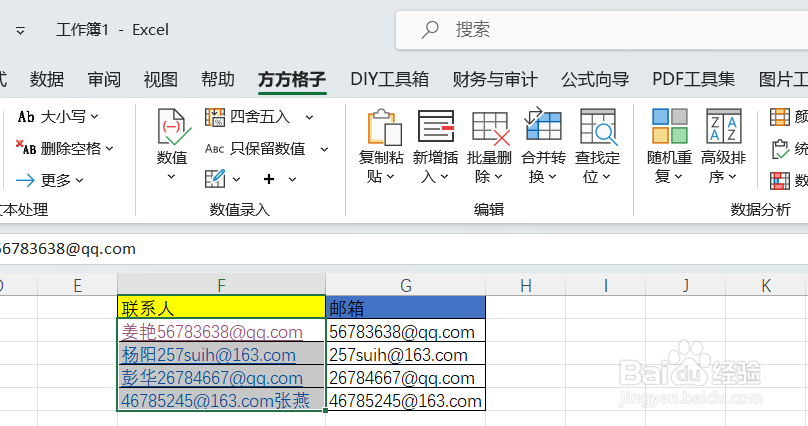This screenshot has width=808, height=426.
Task: Open the quick access toolbar customize arrow
Action: (x=20, y=31)
